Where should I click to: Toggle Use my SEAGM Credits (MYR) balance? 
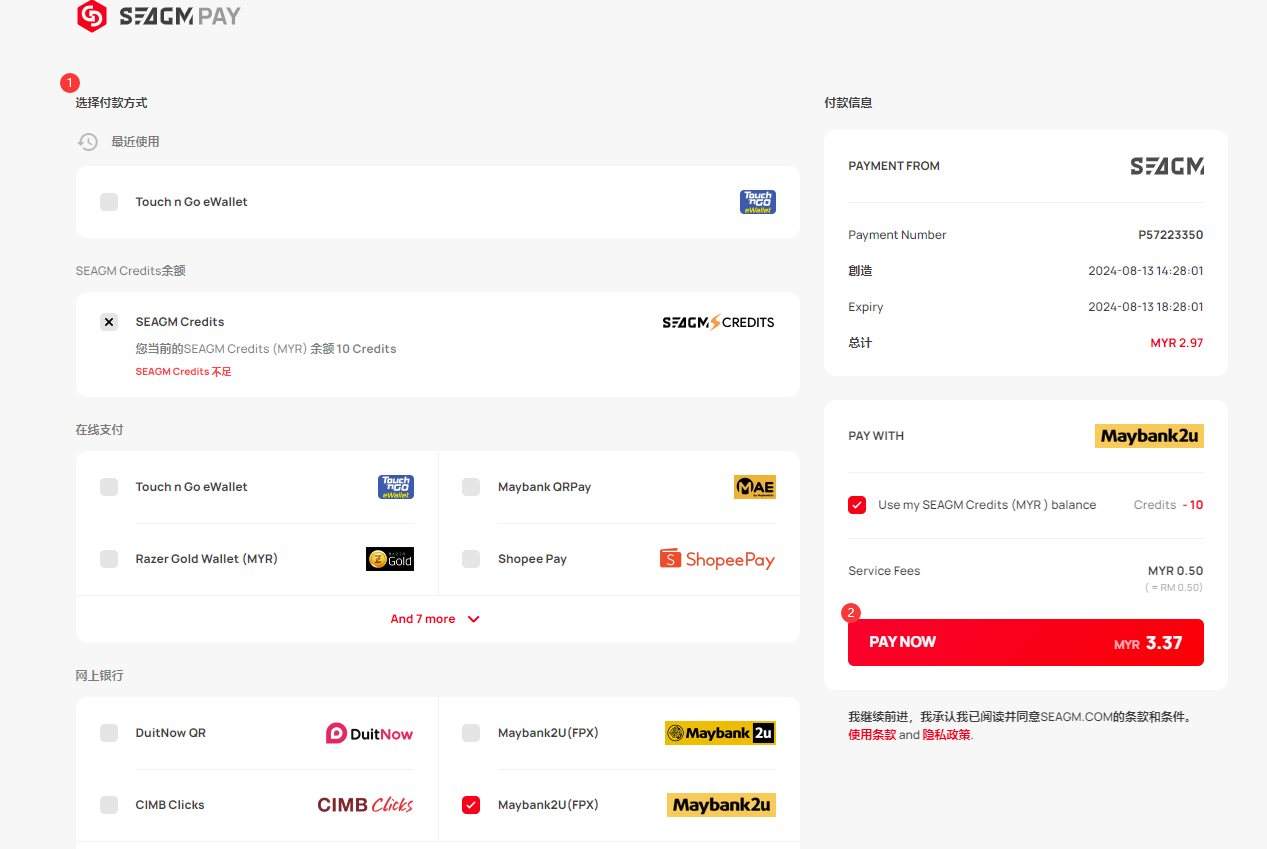[857, 505]
